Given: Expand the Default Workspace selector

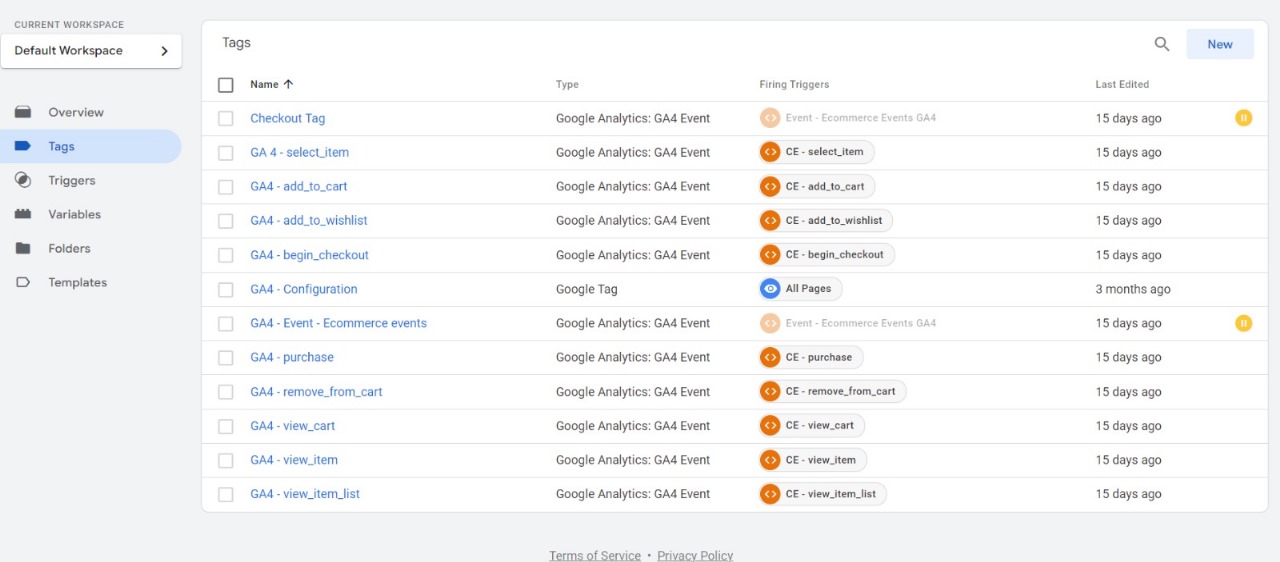Looking at the screenshot, I should [x=91, y=51].
